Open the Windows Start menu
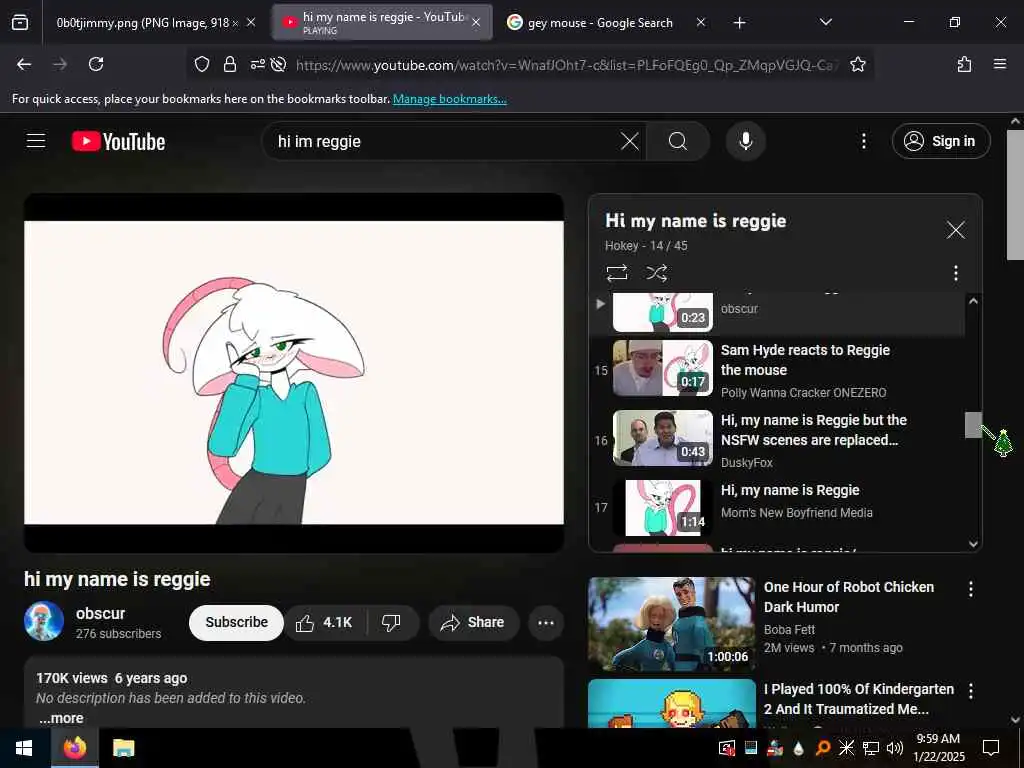Viewport: 1024px width, 768px height. (24, 748)
